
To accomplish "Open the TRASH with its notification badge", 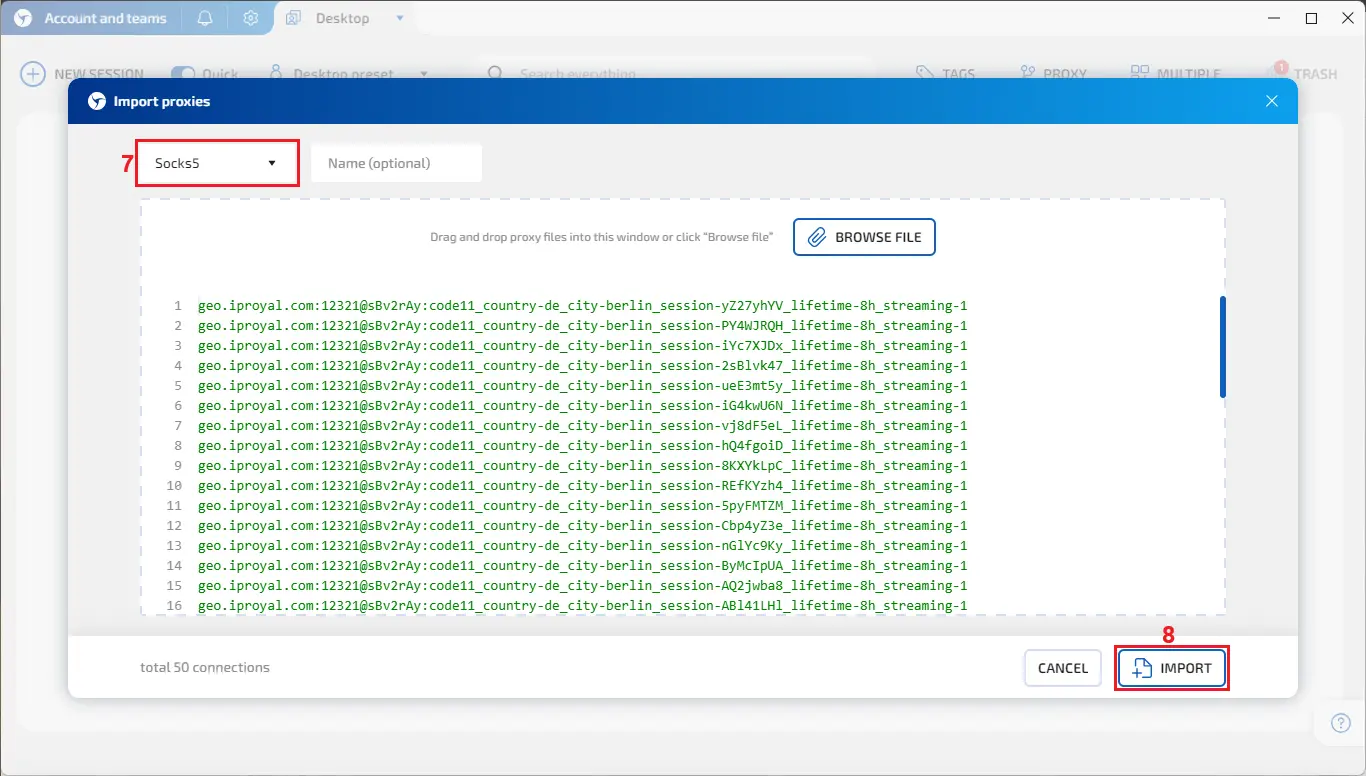I will tap(1301, 72).
